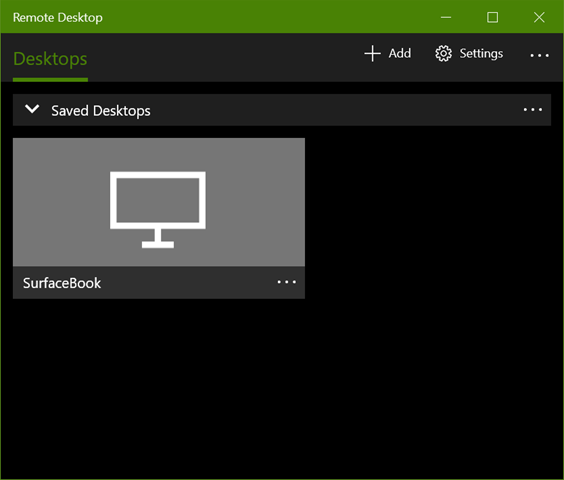
Task: Open Saved Desktops group options menu
Action: (533, 109)
